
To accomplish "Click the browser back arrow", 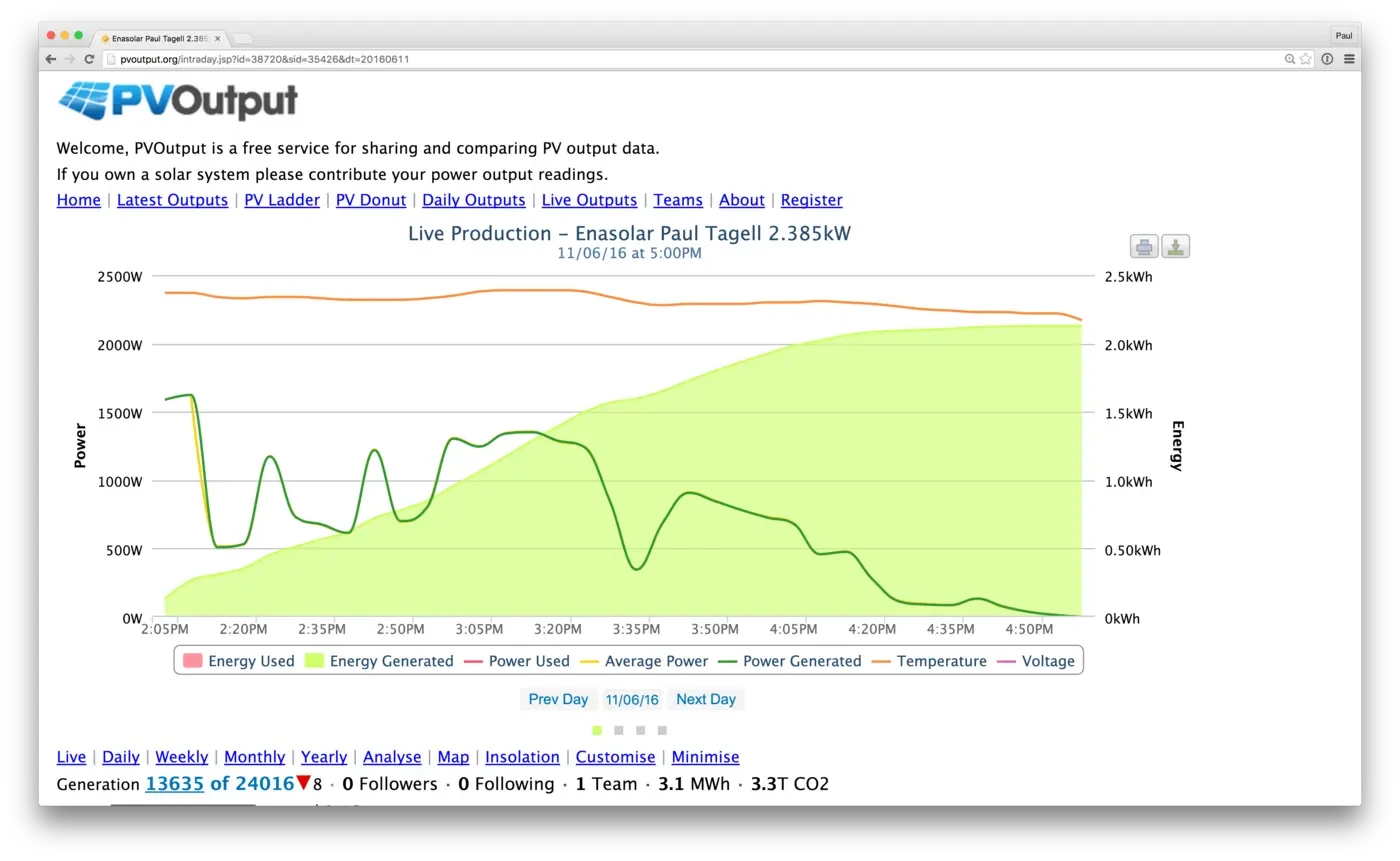I will [x=50, y=59].
